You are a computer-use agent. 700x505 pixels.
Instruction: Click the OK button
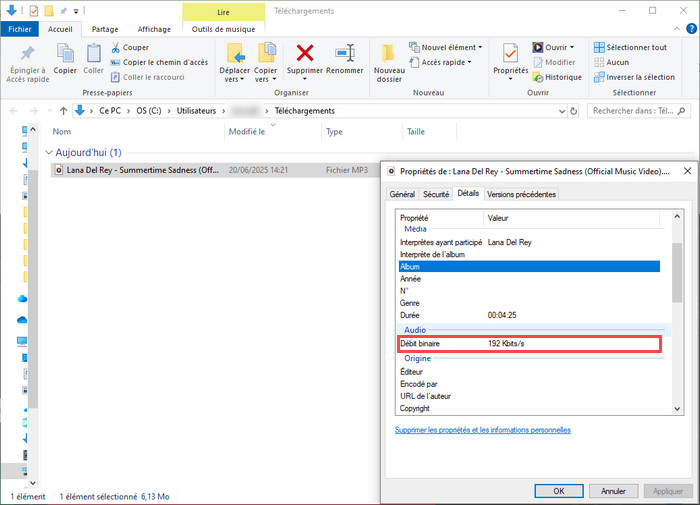tap(559, 491)
